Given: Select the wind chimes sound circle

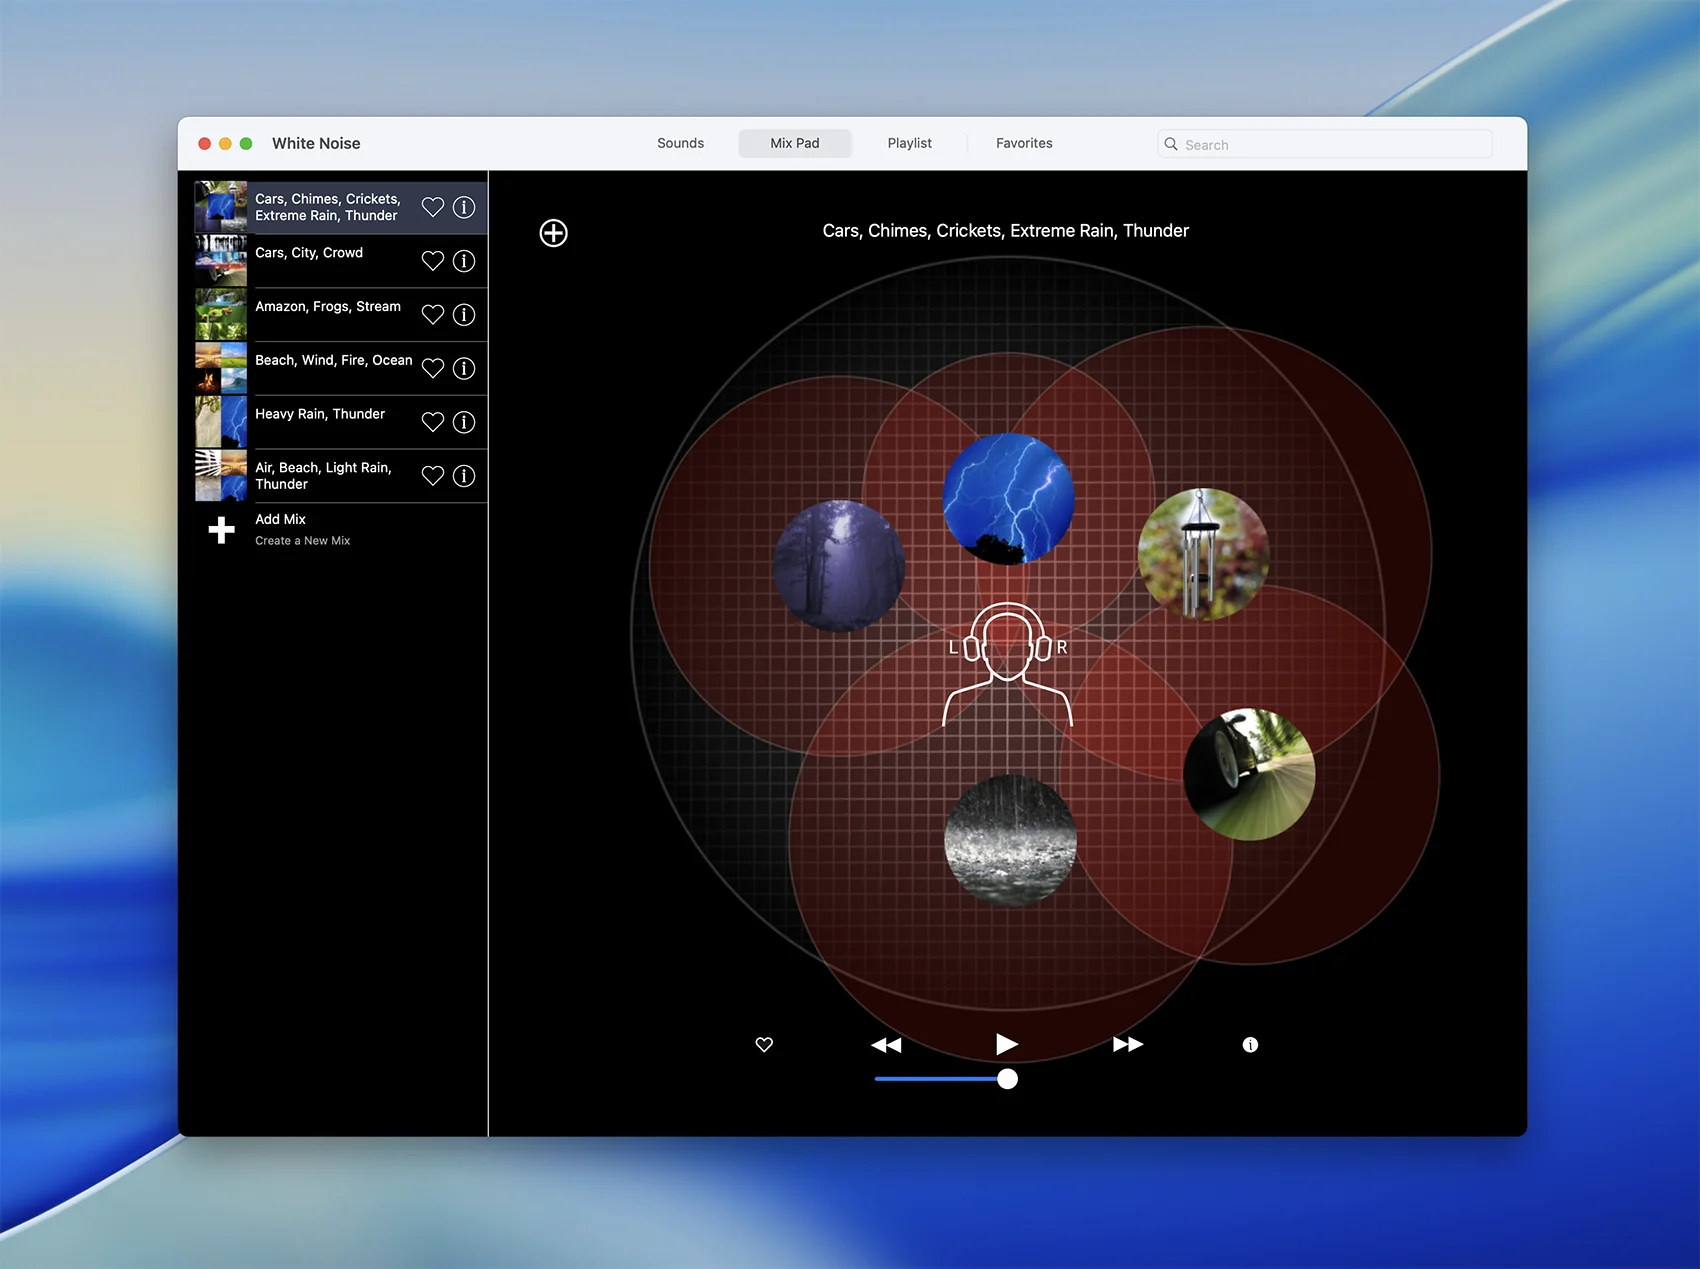Looking at the screenshot, I should coord(1203,553).
